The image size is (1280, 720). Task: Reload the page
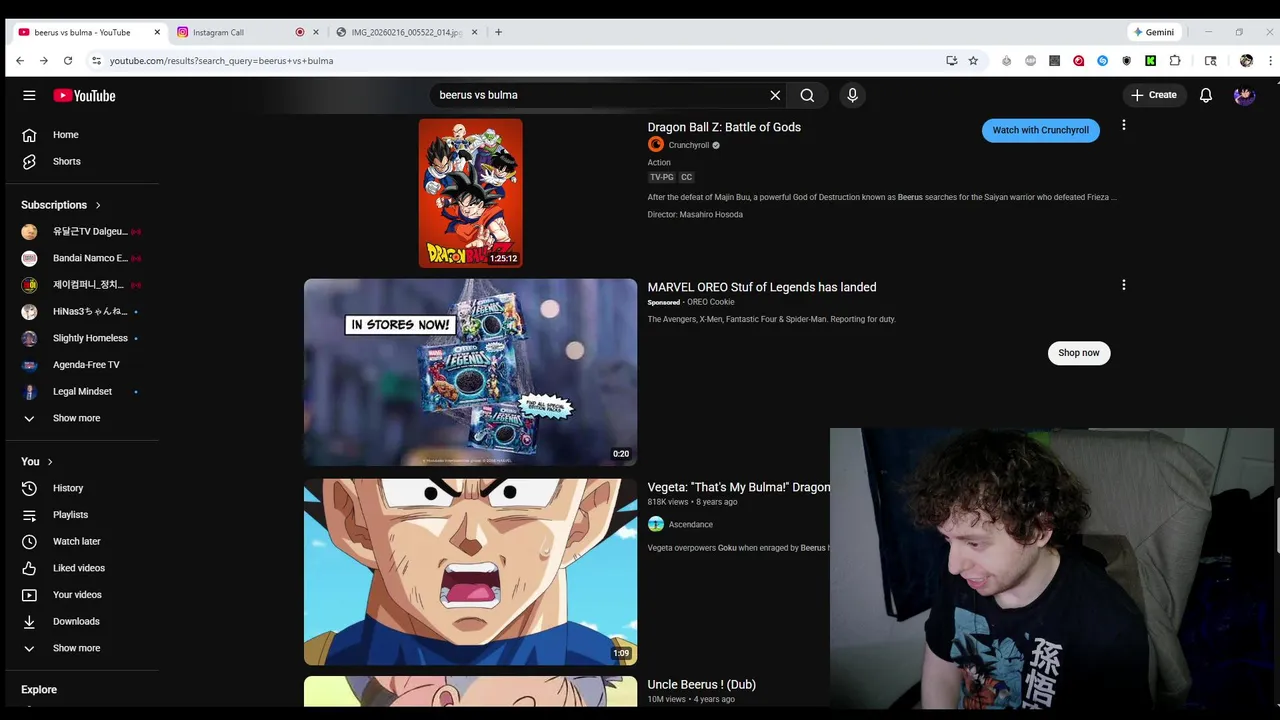coord(68,60)
